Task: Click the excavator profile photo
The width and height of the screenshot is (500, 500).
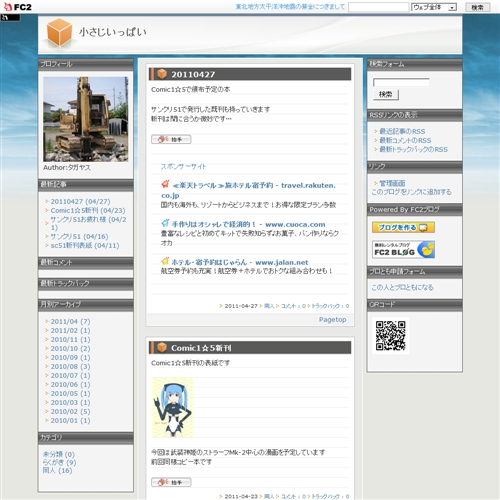Action: click(x=86, y=119)
